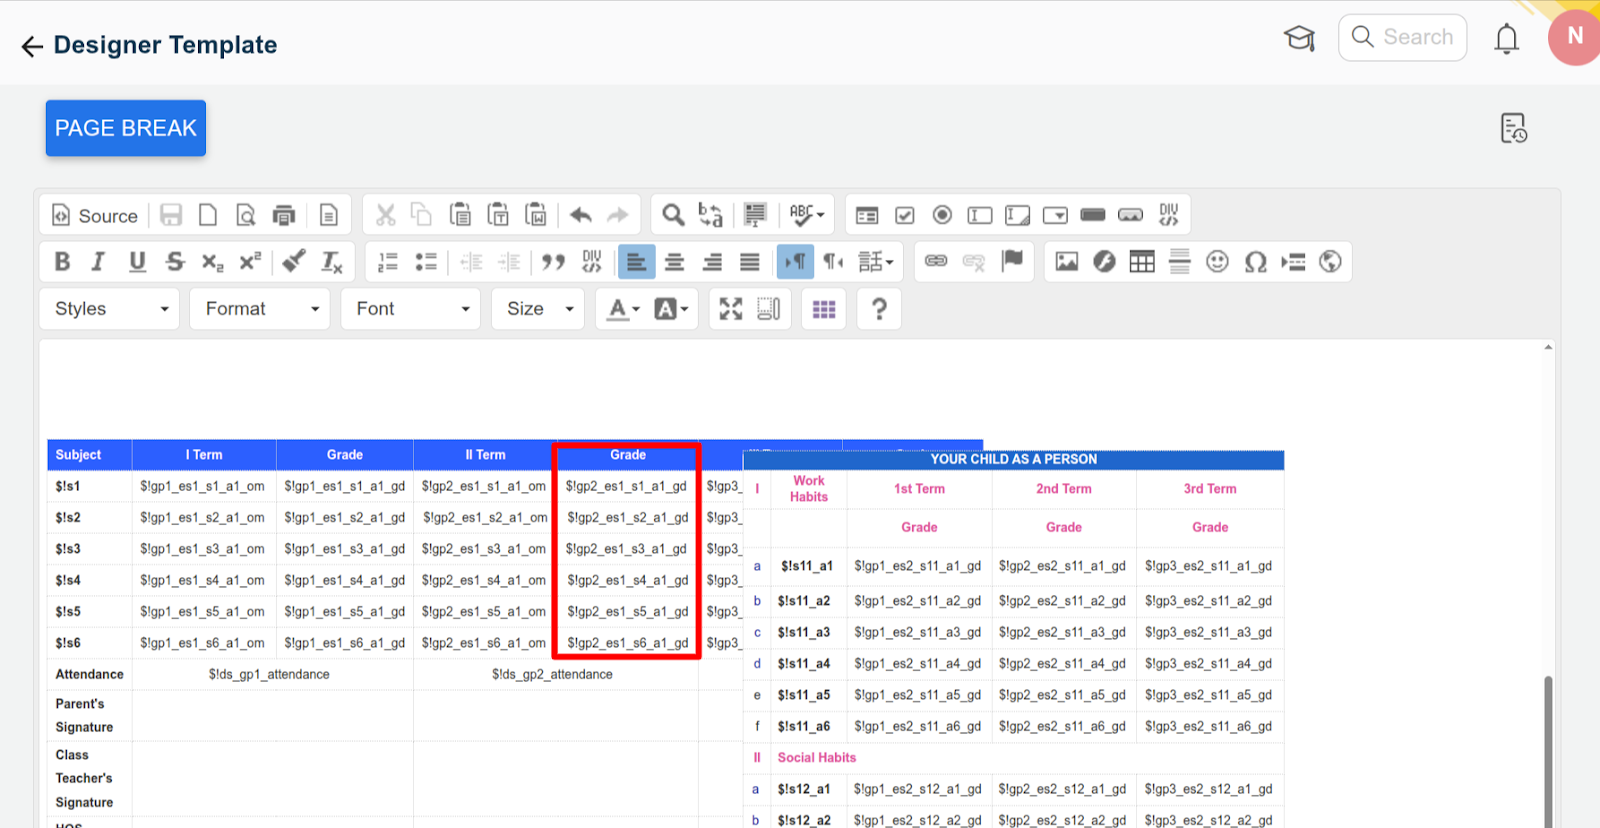This screenshot has height=828, width=1600.
Task: Open the Size dropdown menu
Action: click(x=538, y=309)
